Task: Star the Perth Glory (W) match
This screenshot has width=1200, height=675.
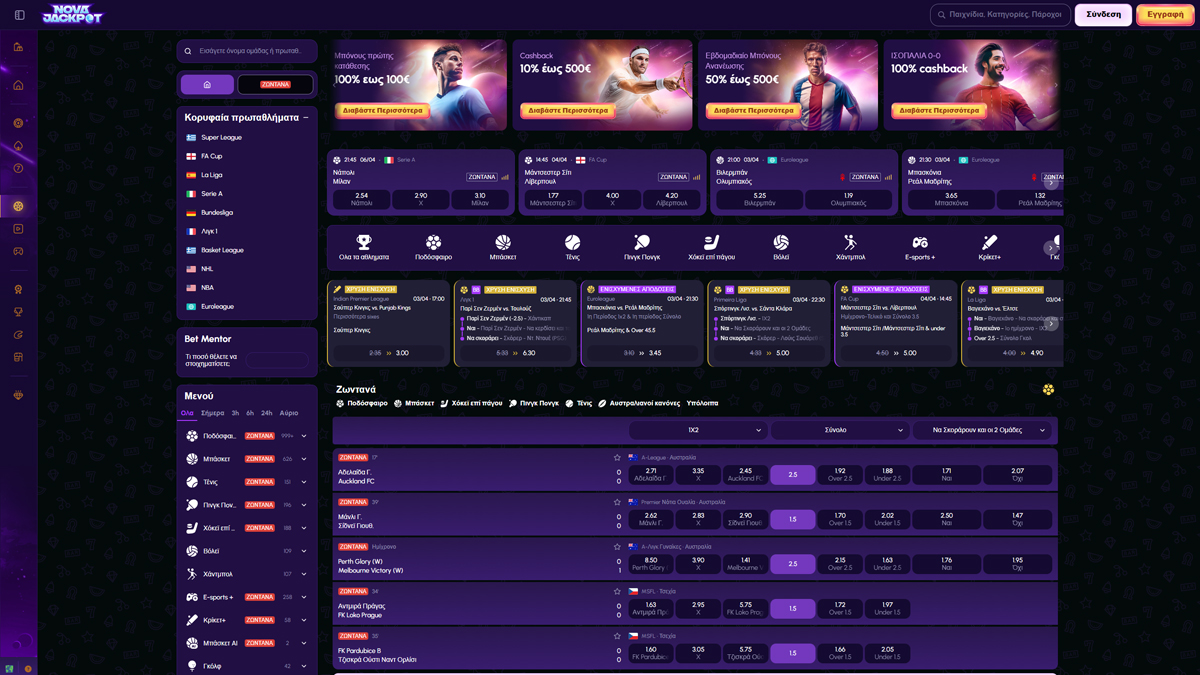Action: 616,549
